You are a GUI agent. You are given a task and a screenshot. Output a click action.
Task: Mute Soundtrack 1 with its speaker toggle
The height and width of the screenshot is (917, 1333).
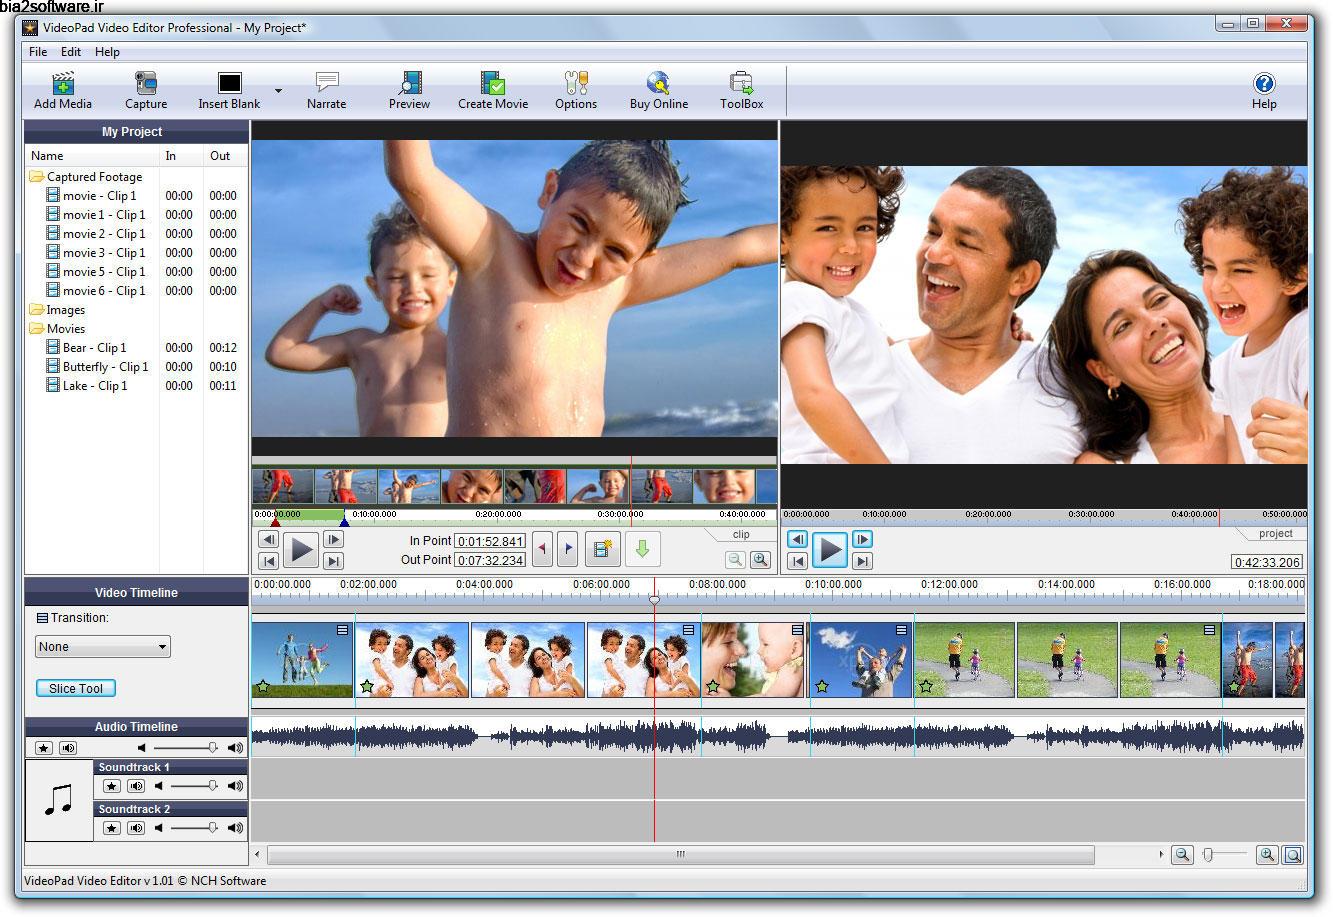pyautogui.click(x=136, y=786)
